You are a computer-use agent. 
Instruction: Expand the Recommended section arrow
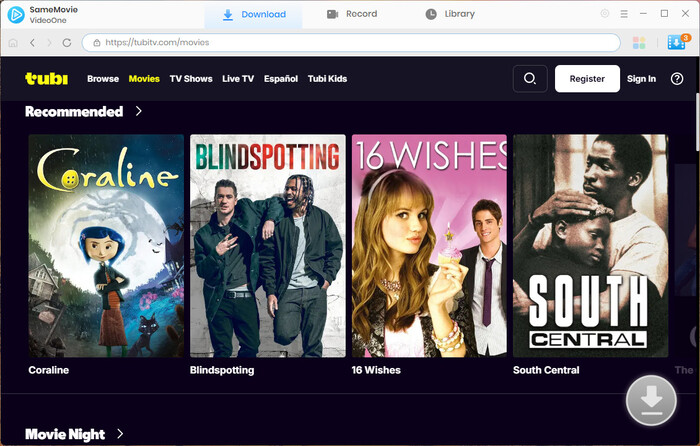pyautogui.click(x=139, y=111)
